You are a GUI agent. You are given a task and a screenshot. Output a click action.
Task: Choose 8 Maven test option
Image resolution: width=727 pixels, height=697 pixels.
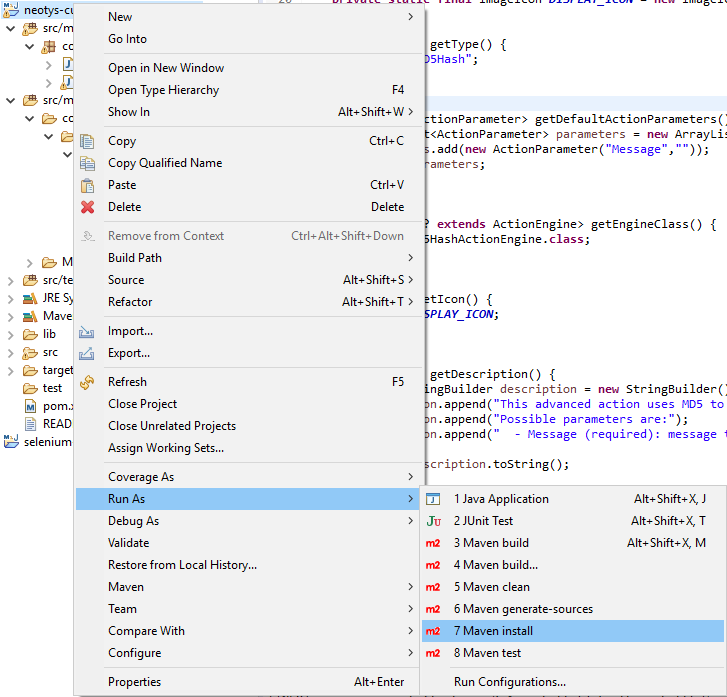pyautogui.click(x=487, y=653)
